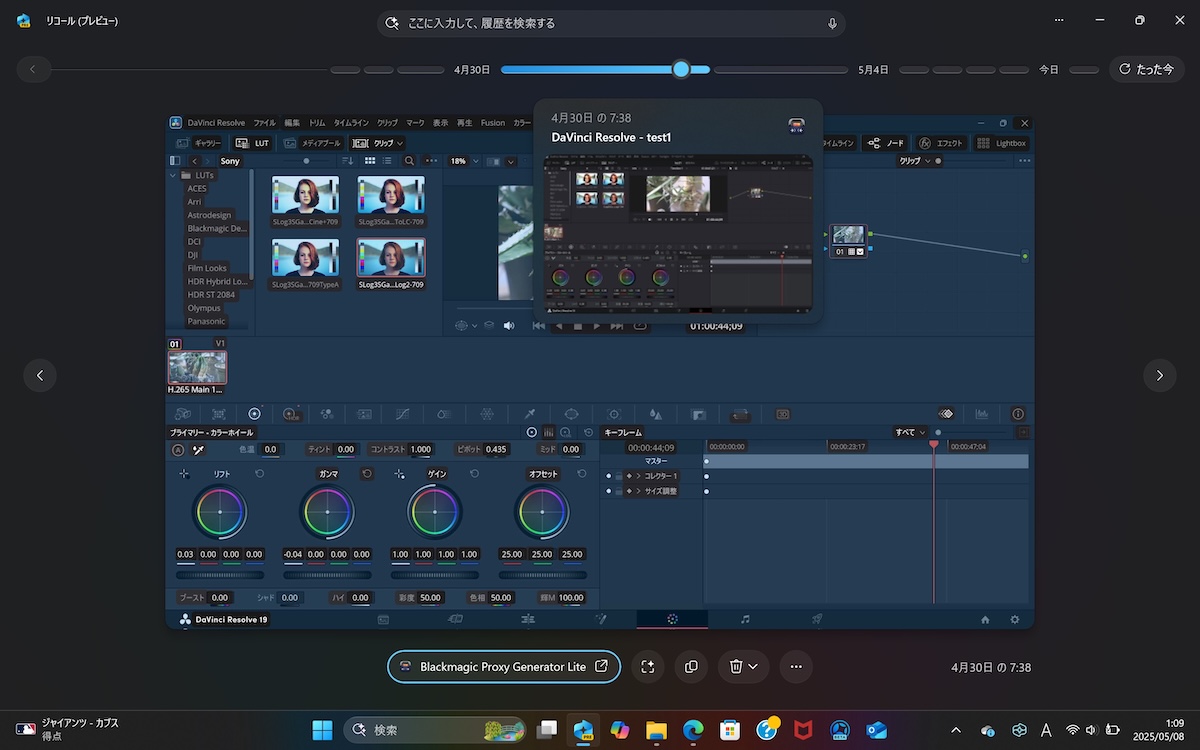Open Copilot from the taskbar
This screenshot has height=750, width=1200.
click(x=620, y=730)
